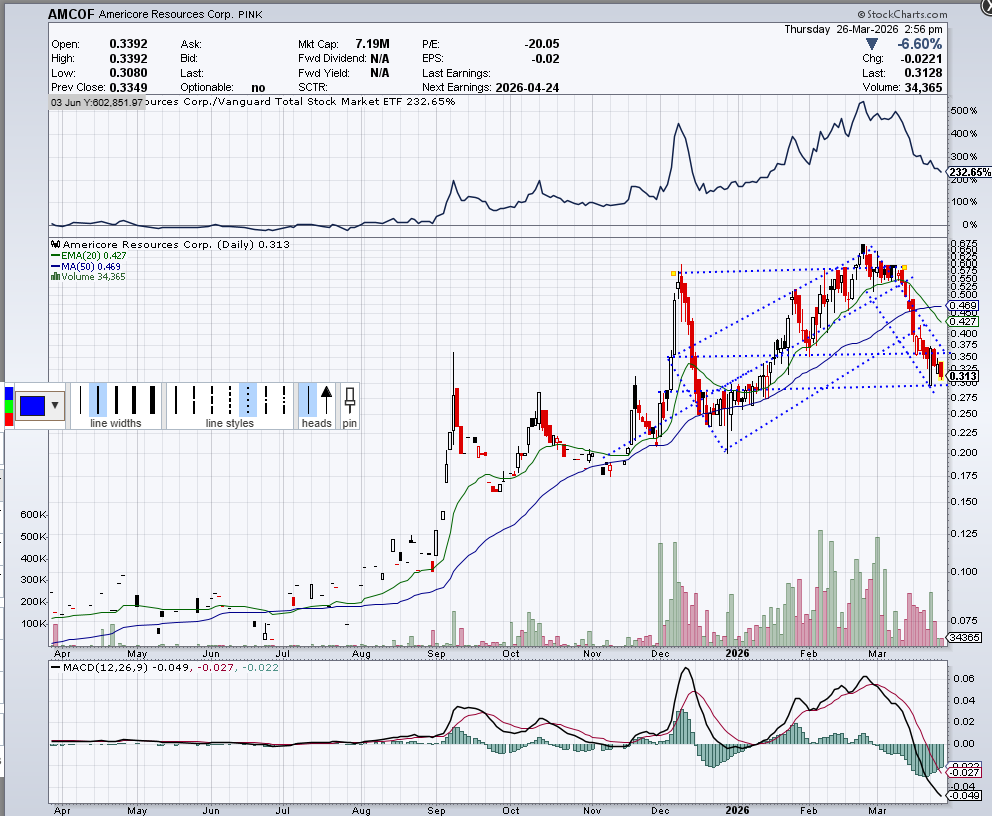Choose the dotted line style
This screenshot has height=816, width=992.
[248, 400]
